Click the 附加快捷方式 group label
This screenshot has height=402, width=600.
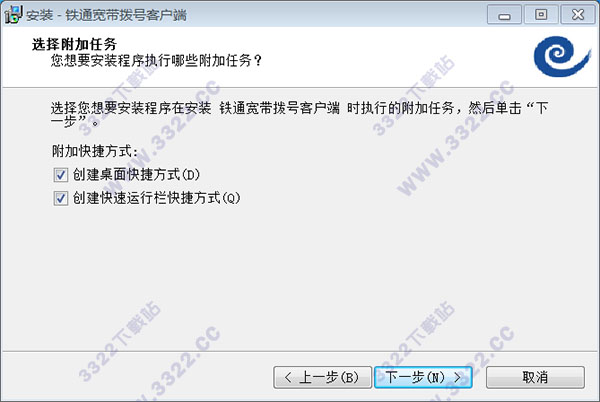(x=95, y=151)
